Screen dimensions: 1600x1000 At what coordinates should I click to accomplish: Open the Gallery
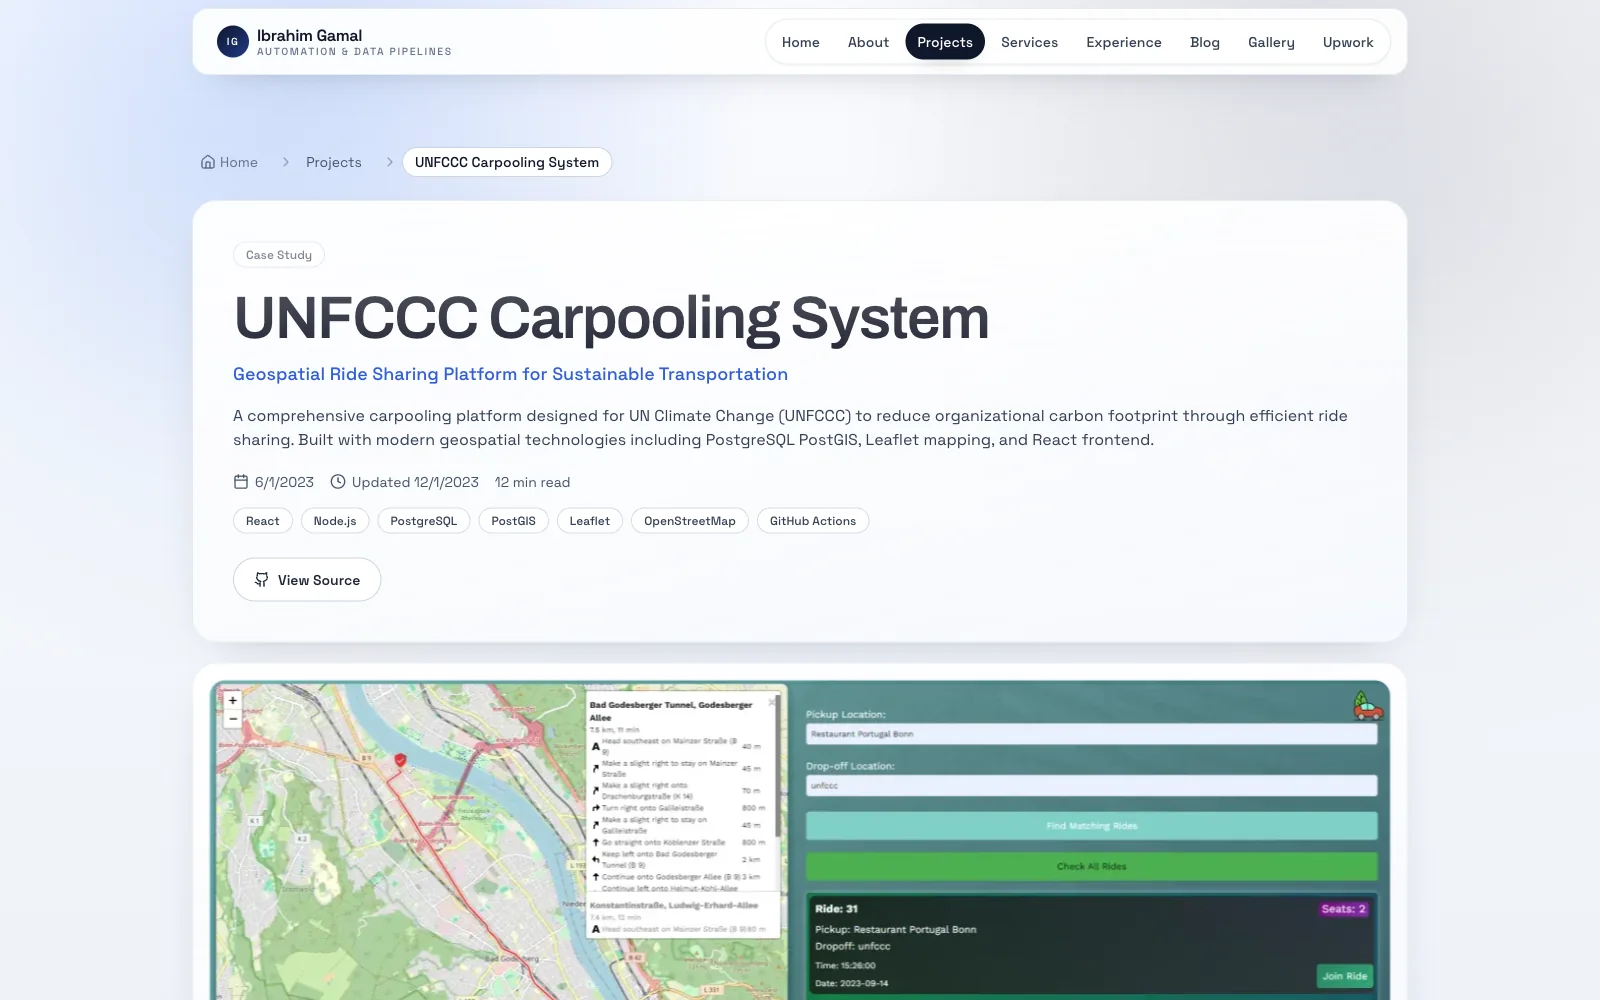(x=1270, y=42)
